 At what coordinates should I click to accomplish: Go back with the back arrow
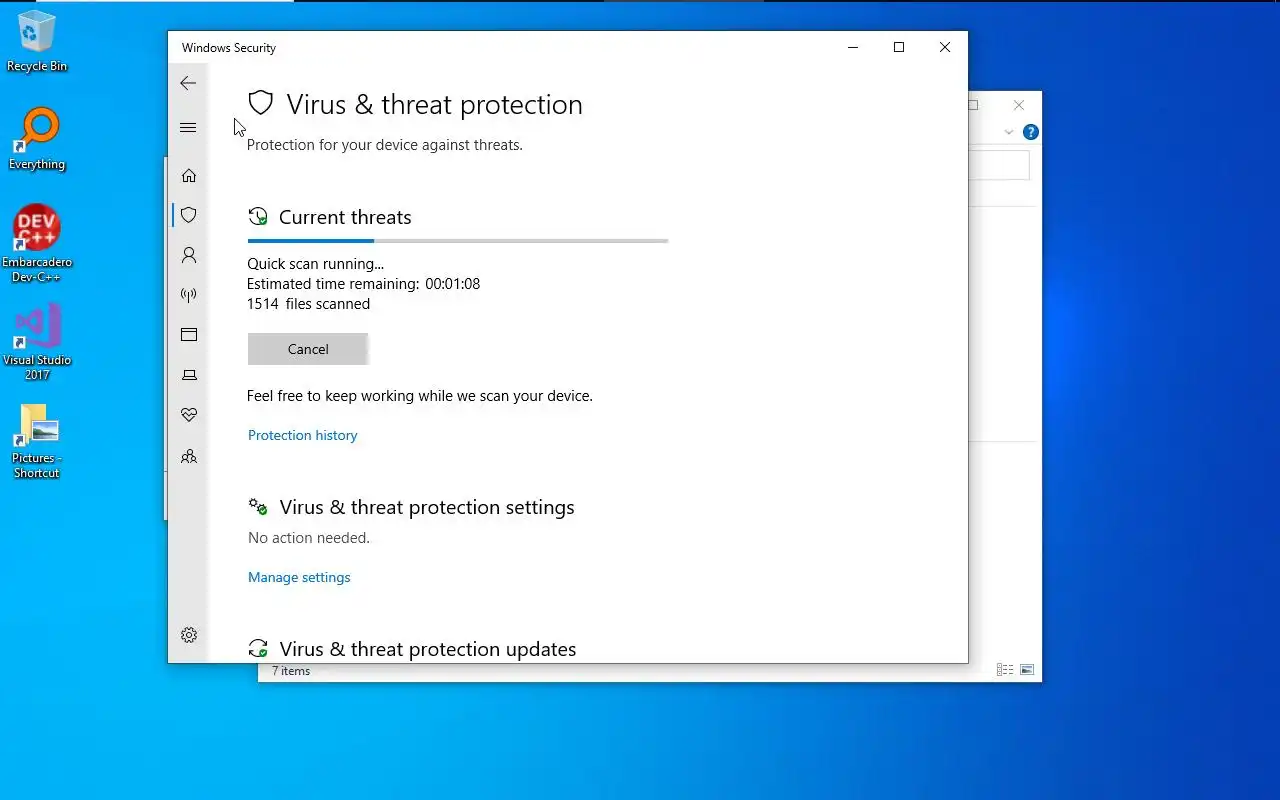click(x=188, y=83)
